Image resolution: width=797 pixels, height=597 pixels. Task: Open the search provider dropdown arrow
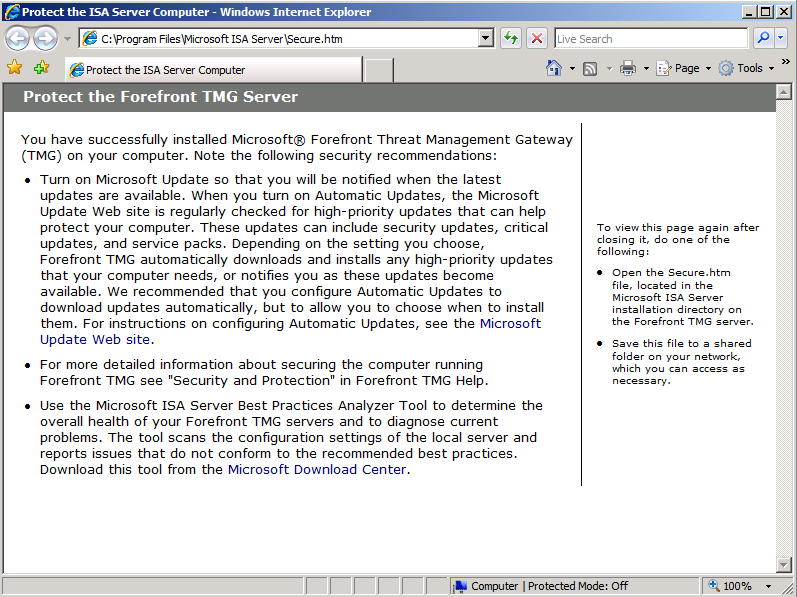(782, 38)
